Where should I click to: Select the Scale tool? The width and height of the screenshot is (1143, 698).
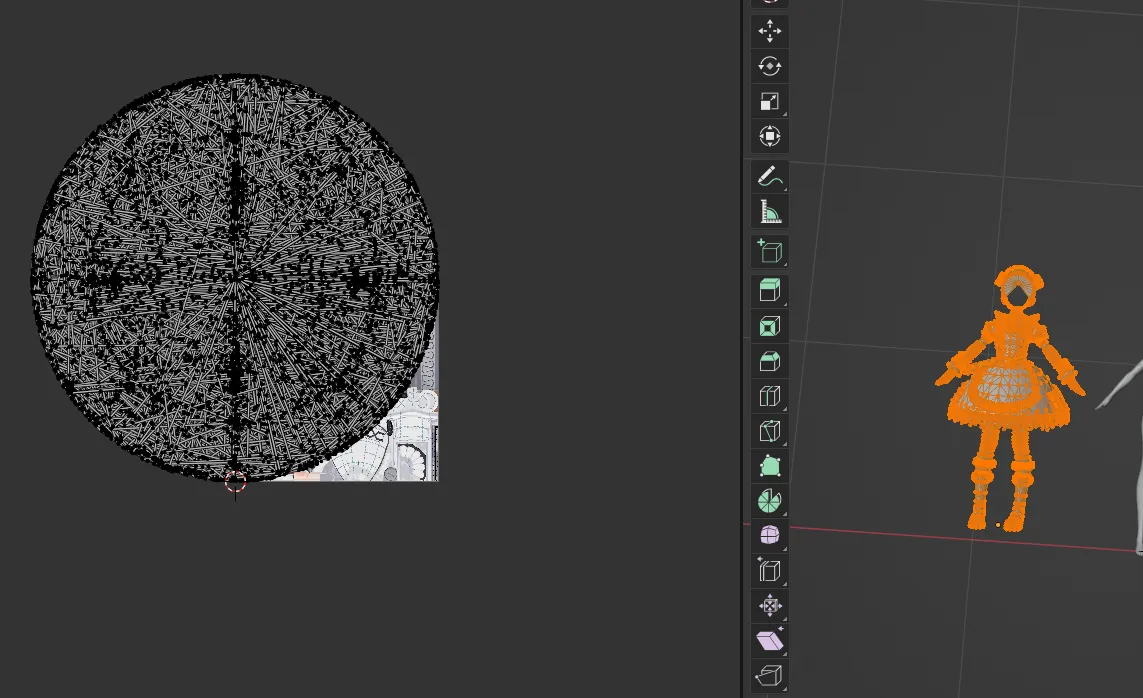click(770, 101)
